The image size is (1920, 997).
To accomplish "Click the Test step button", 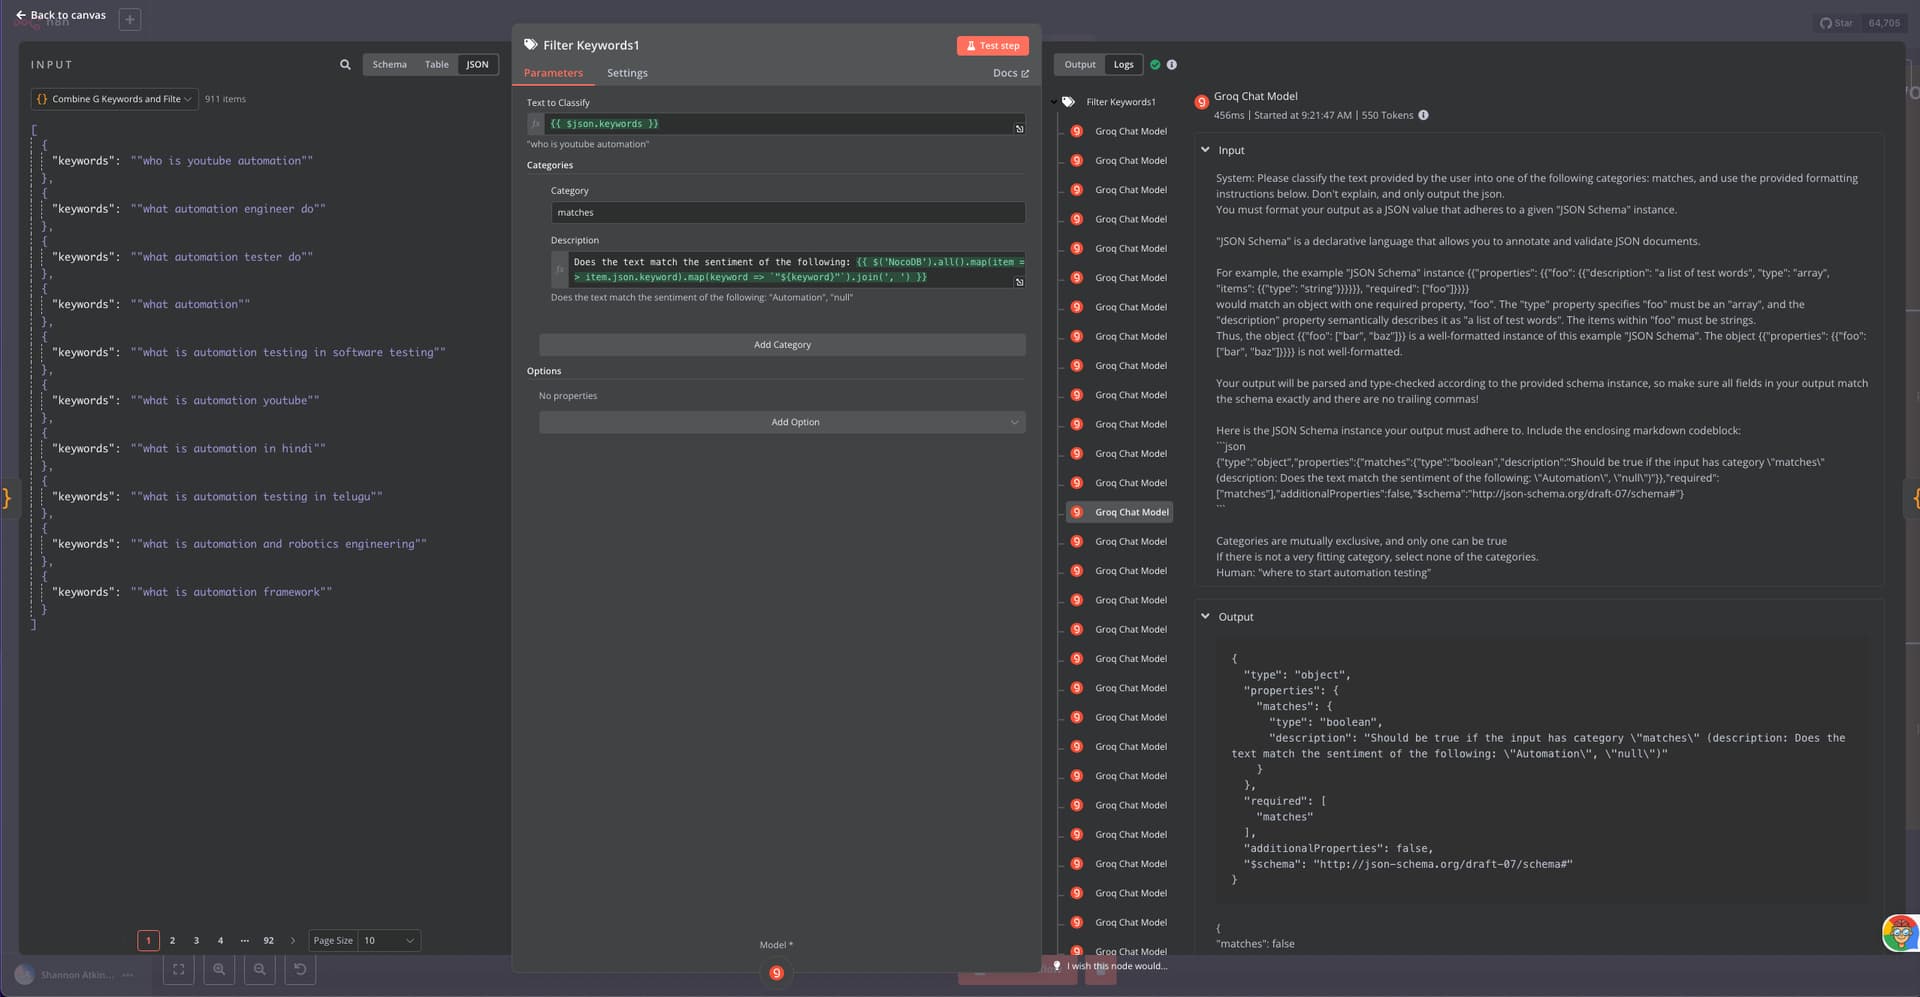I will 992,46.
